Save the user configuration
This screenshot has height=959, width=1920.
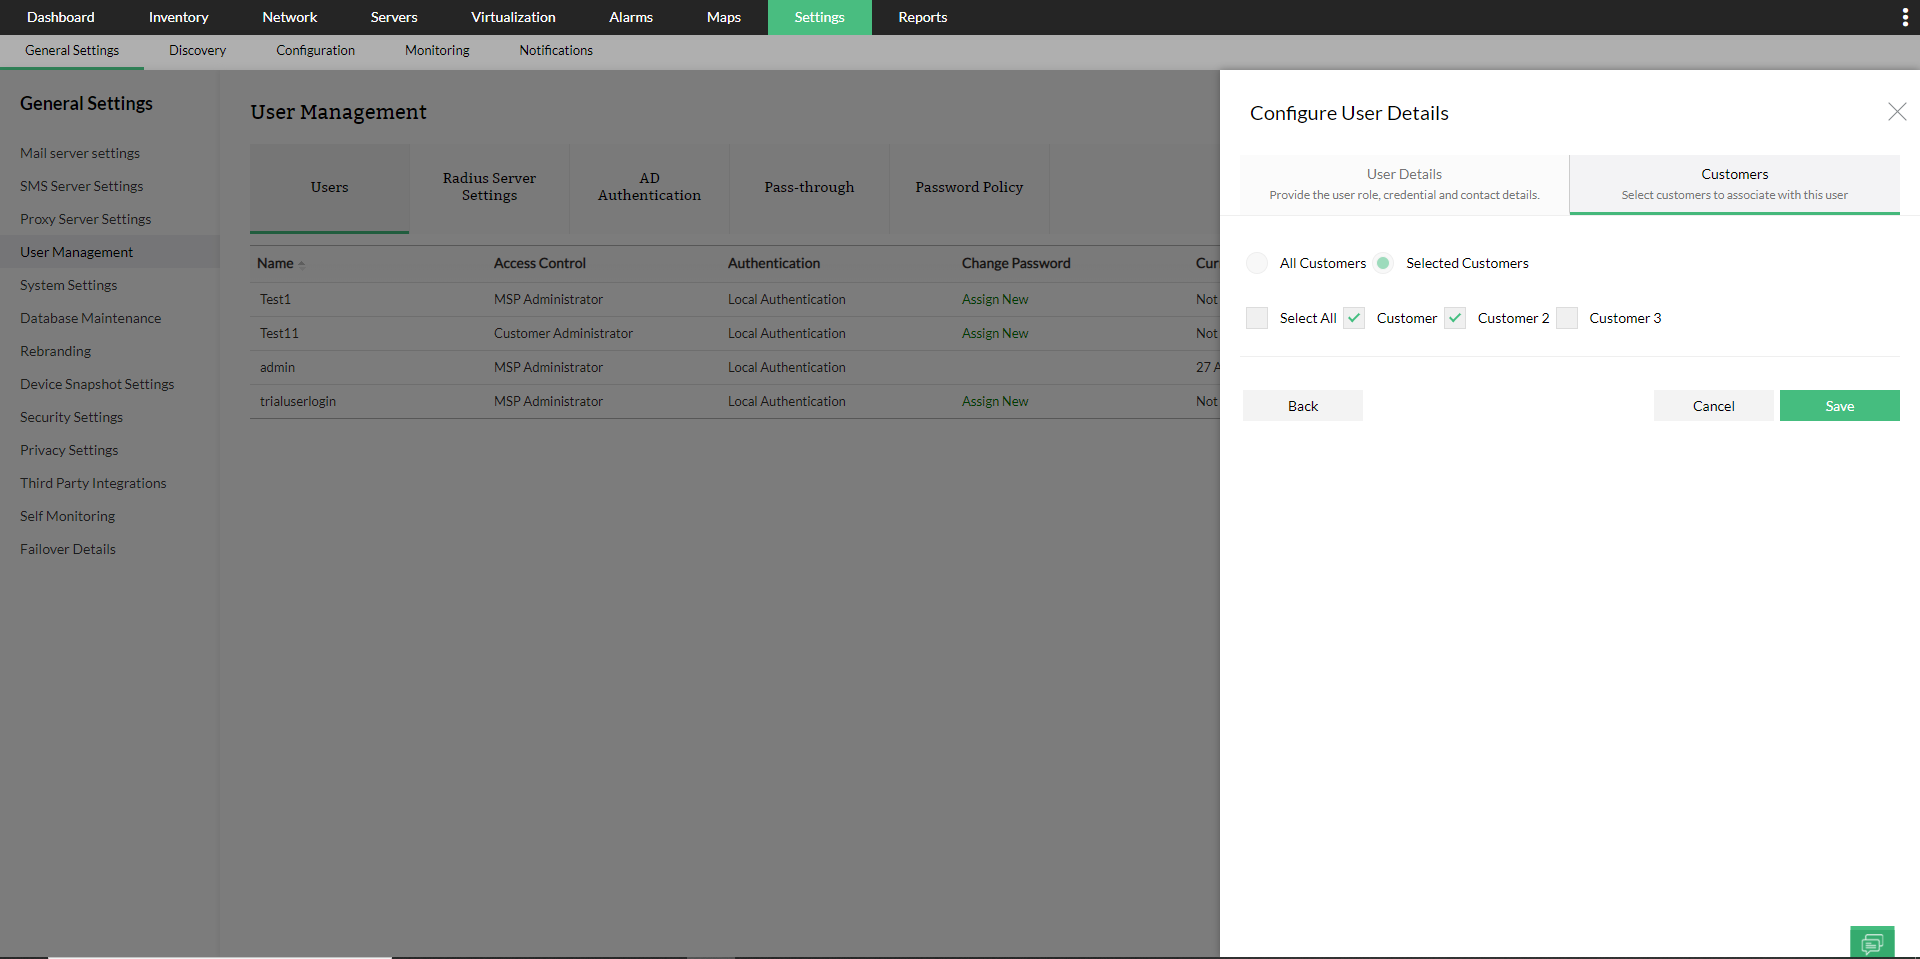pos(1839,405)
